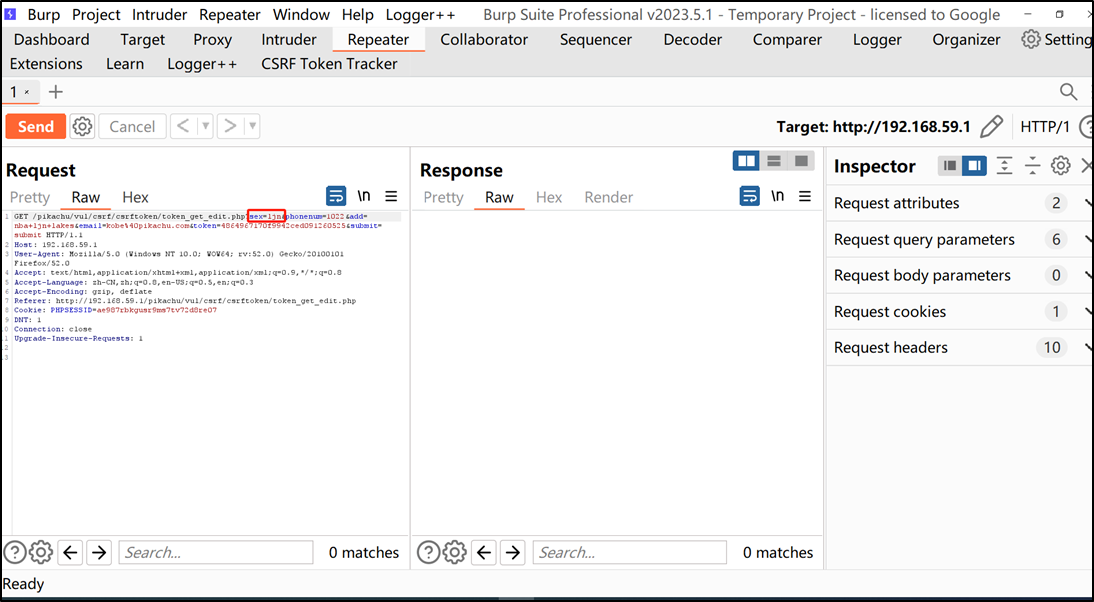Edit target with pencil icon
This screenshot has width=1094, height=602.
coord(991,126)
